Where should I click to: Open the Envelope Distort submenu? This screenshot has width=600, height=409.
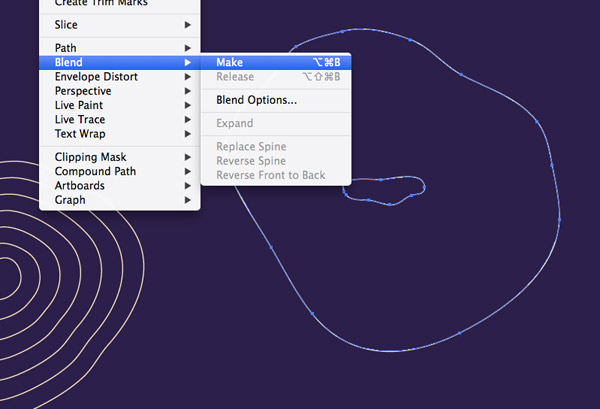[x=96, y=77]
